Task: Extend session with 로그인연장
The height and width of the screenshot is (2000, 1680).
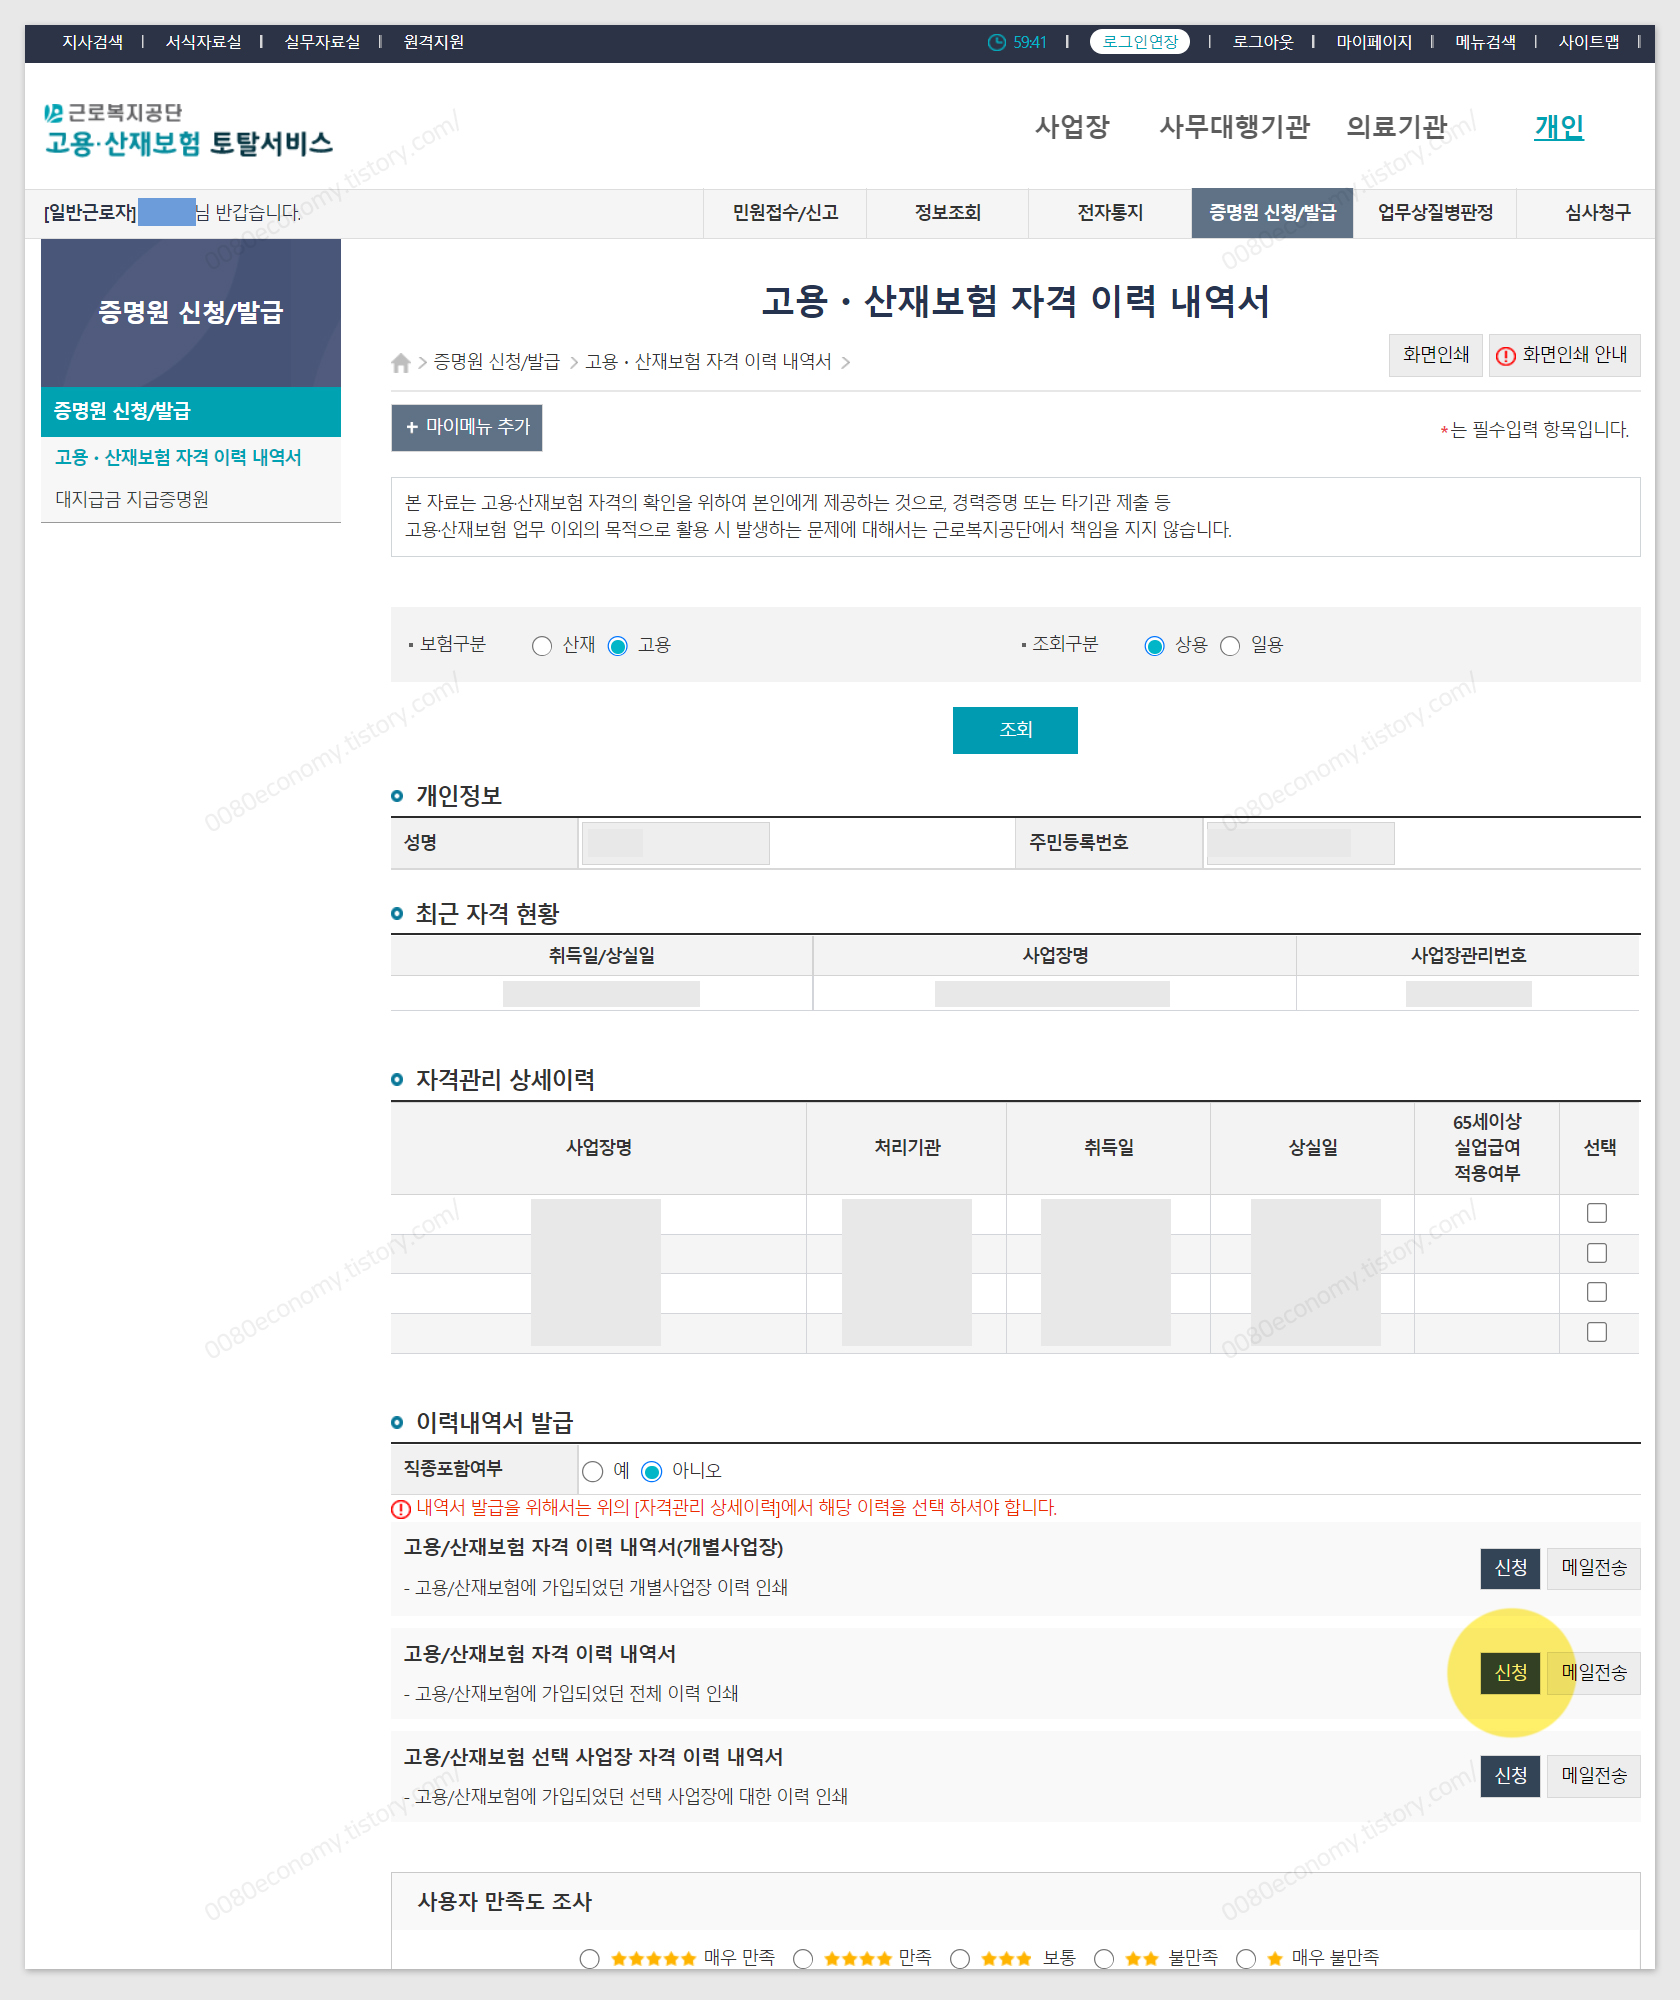Action: tap(1139, 42)
